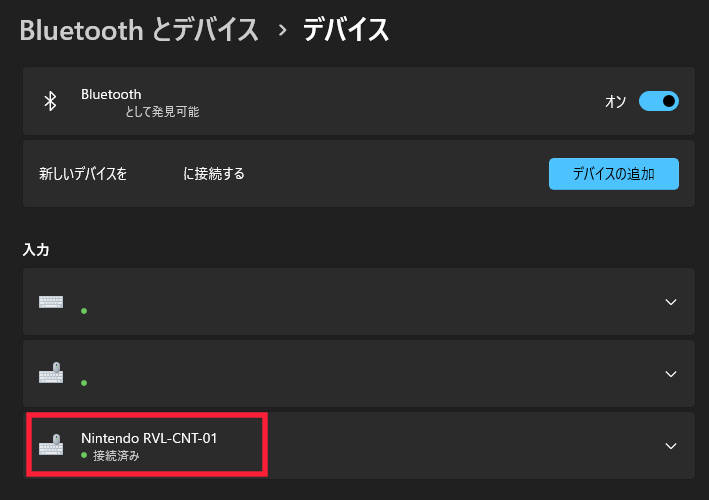Click the keyboard device icon
The height and width of the screenshot is (500, 709).
pyautogui.click(x=51, y=302)
